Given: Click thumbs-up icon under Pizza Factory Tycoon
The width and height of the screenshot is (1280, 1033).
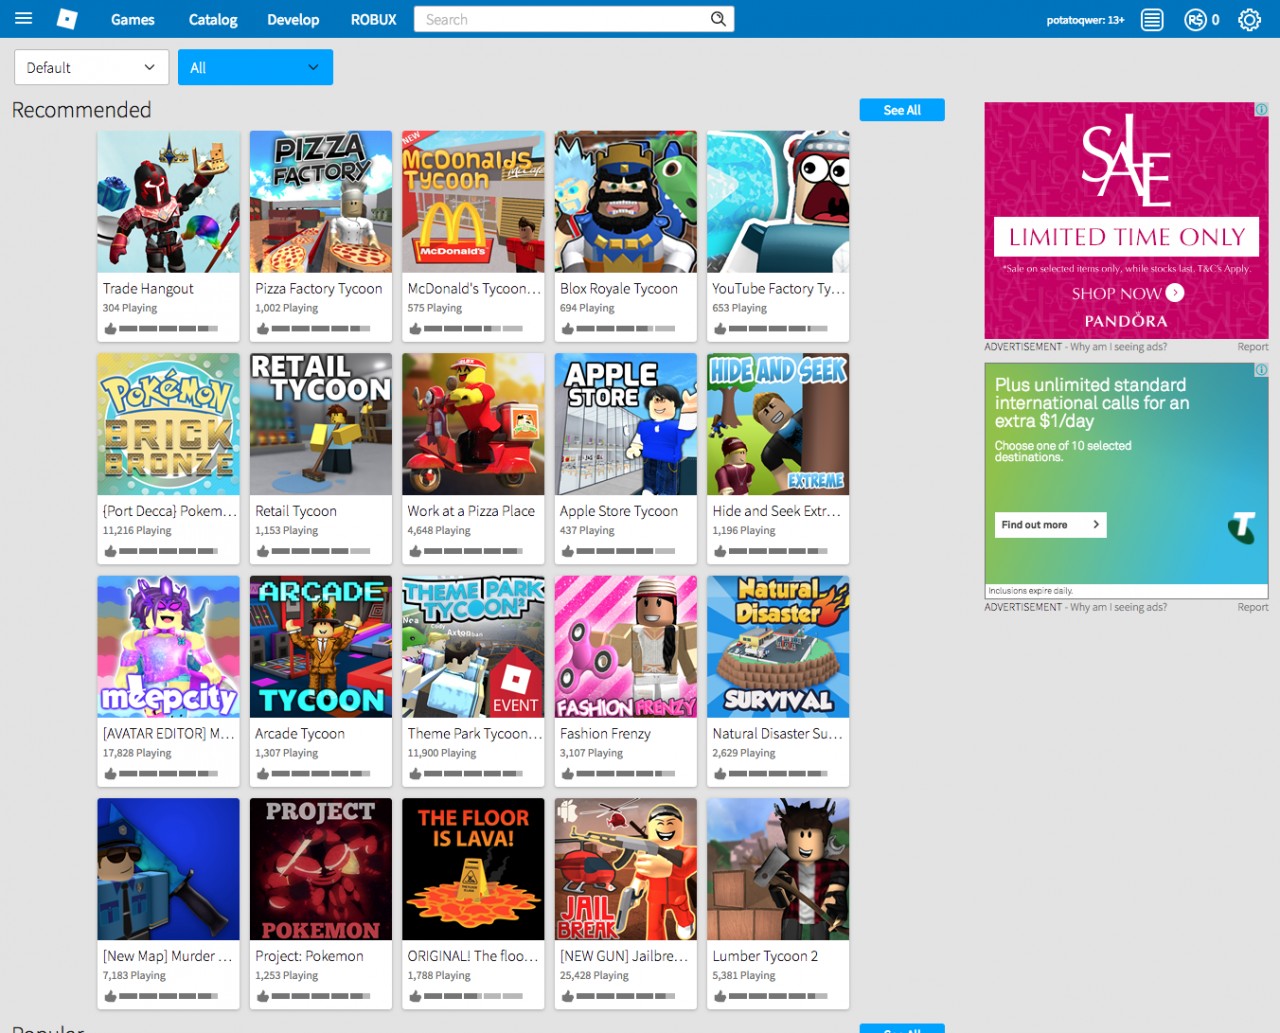Looking at the screenshot, I should point(262,328).
